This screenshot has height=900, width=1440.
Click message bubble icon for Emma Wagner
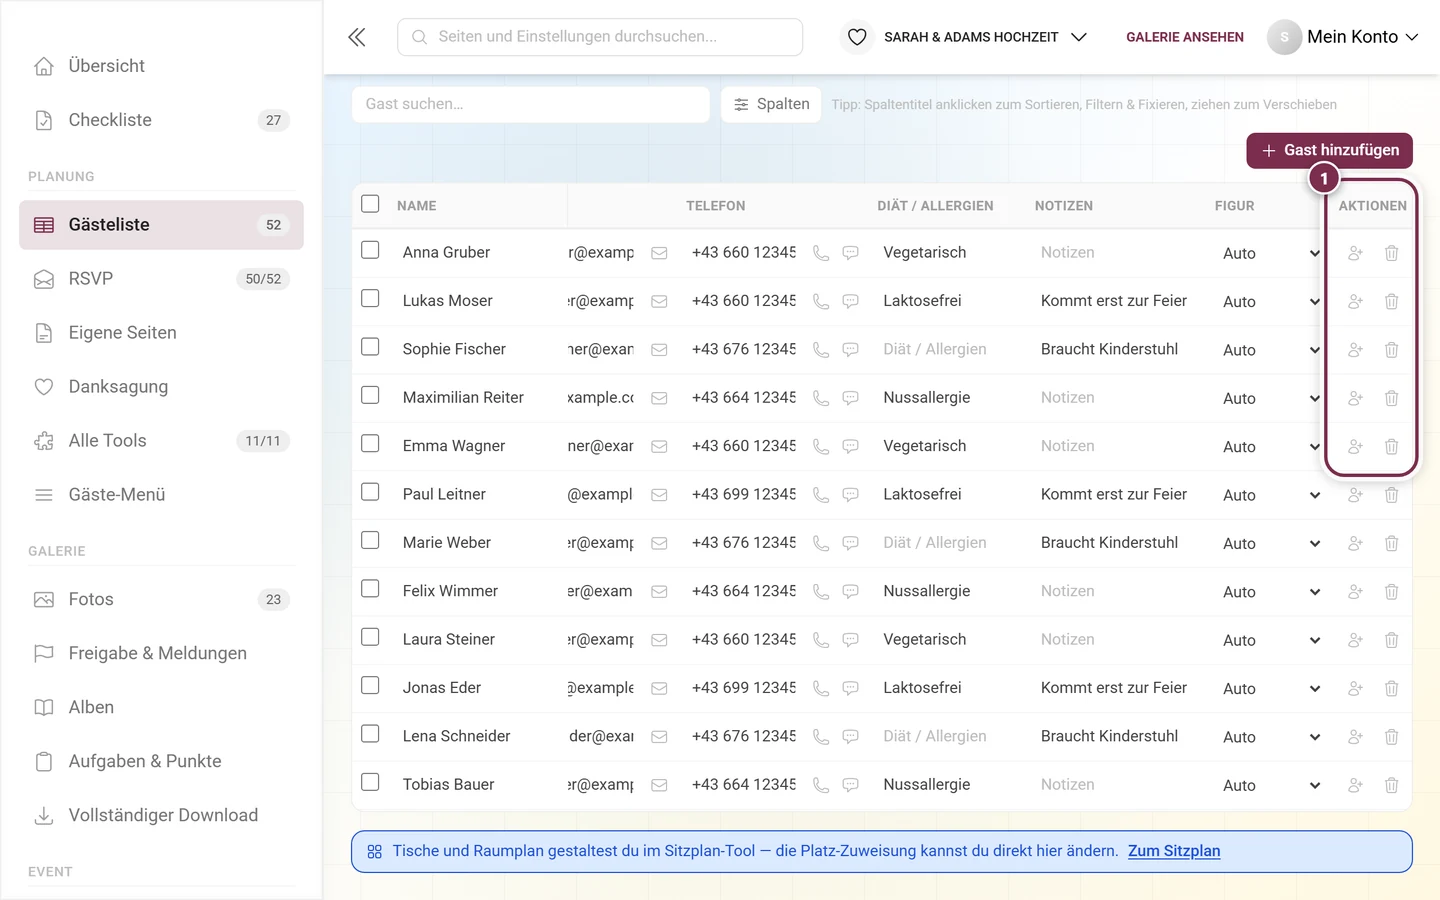[850, 446]
